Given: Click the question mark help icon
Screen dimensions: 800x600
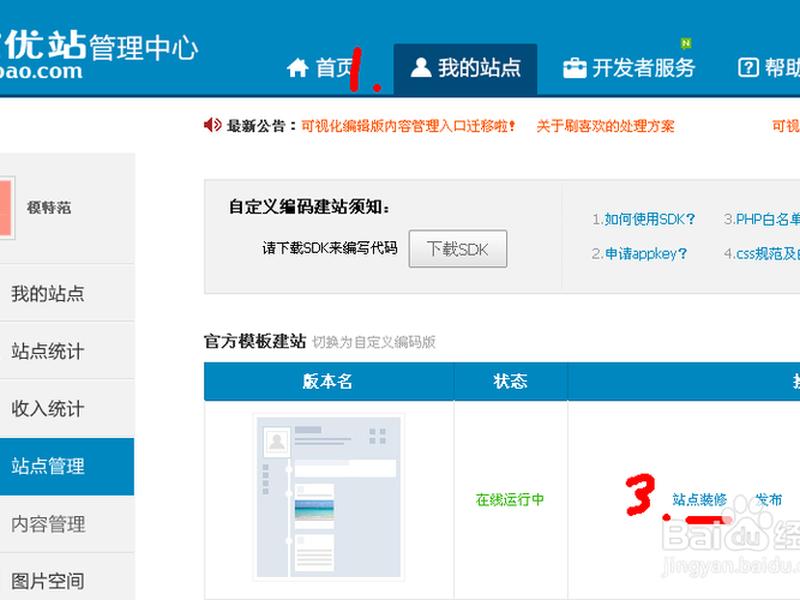Looking at the screenshot, I should 748,67.
